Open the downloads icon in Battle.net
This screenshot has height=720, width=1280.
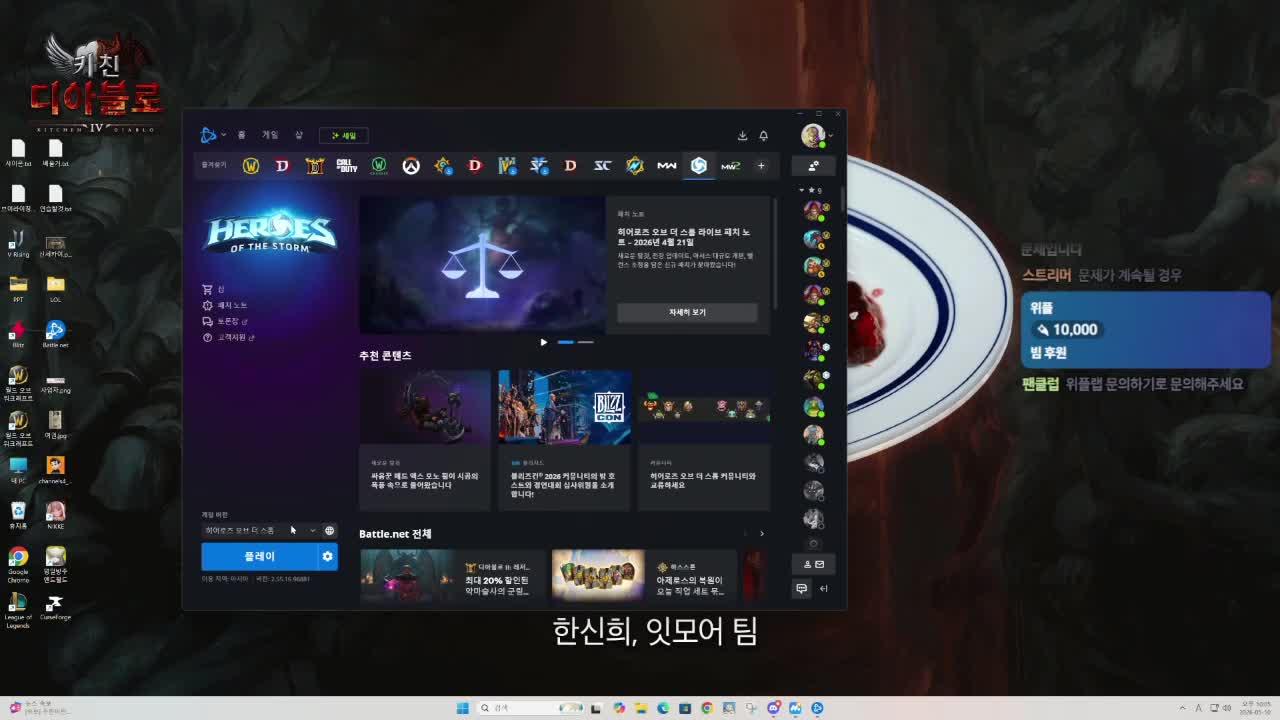click(742, 135)
